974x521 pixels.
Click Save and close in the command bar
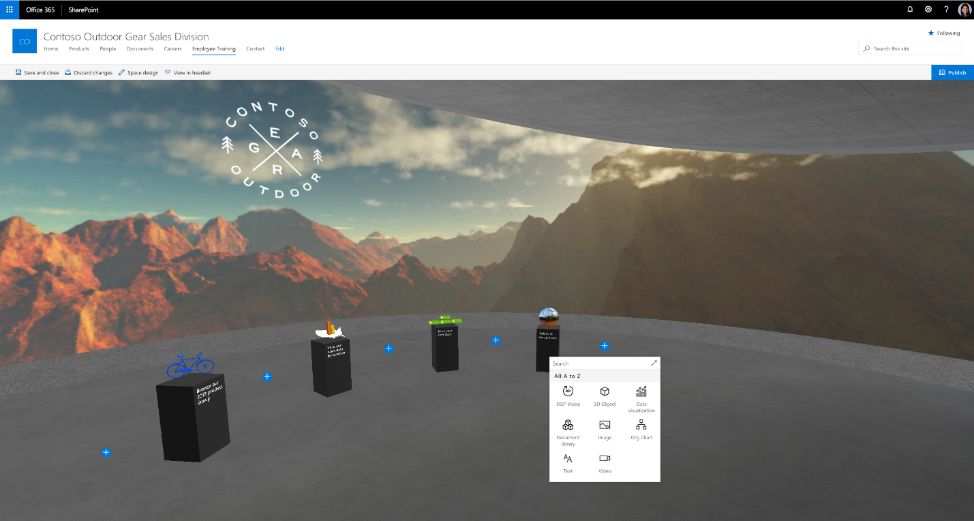37,73
